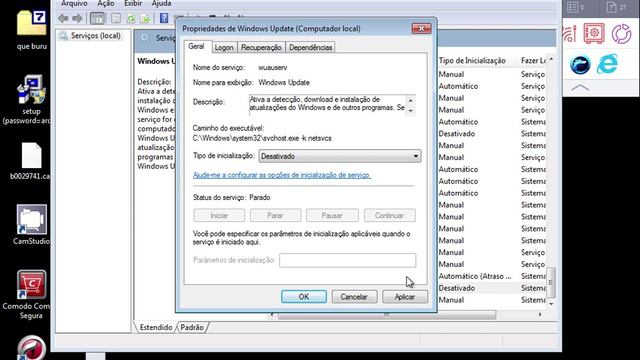Click the Pausar service button
Image resolution: width=640 pixels, height=360 pixels.
tap(332, 215)
